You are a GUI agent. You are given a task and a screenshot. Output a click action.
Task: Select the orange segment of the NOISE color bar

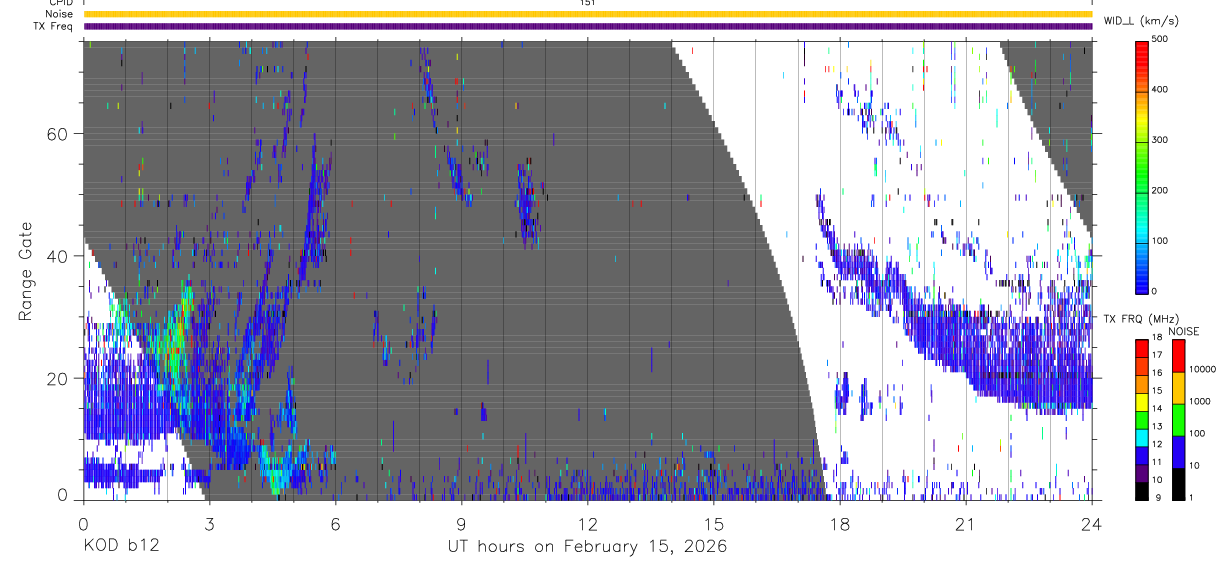click(x=1177, y=388)
